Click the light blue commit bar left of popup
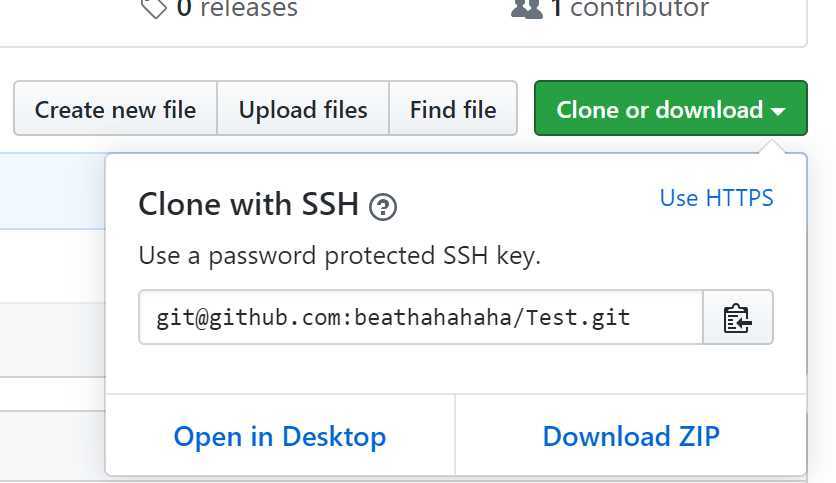The height and width of the screenshot is (483, 836). pyautogui.click(x=53, y=191)
